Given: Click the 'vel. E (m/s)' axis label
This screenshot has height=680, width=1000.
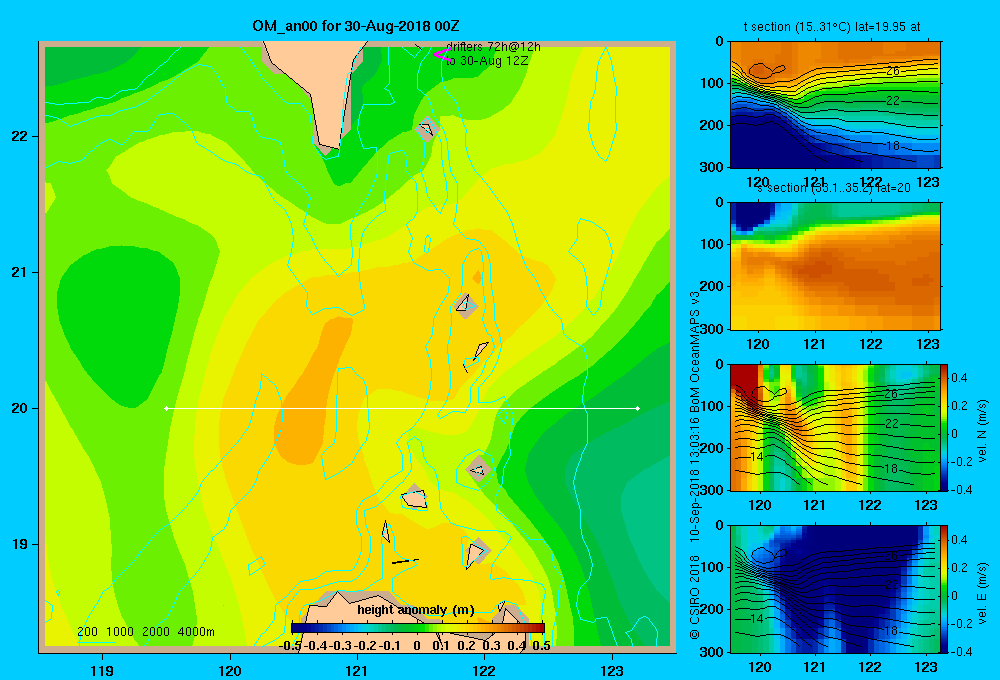Looking at the screenshot, I should pyautogui.click(x=982, y=593).
